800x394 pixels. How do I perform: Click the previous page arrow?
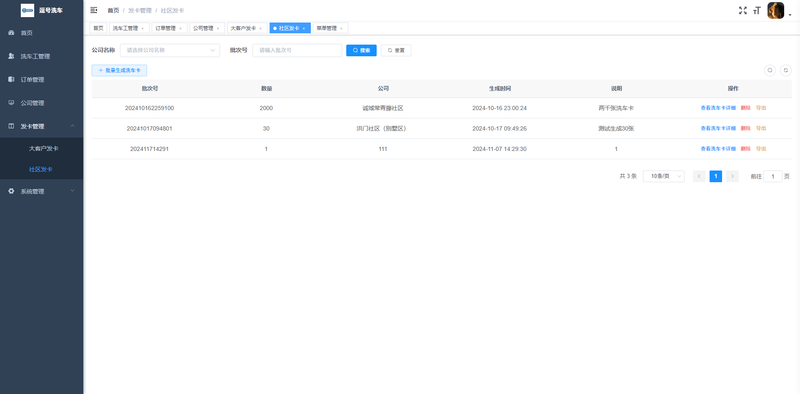[699, 176]
